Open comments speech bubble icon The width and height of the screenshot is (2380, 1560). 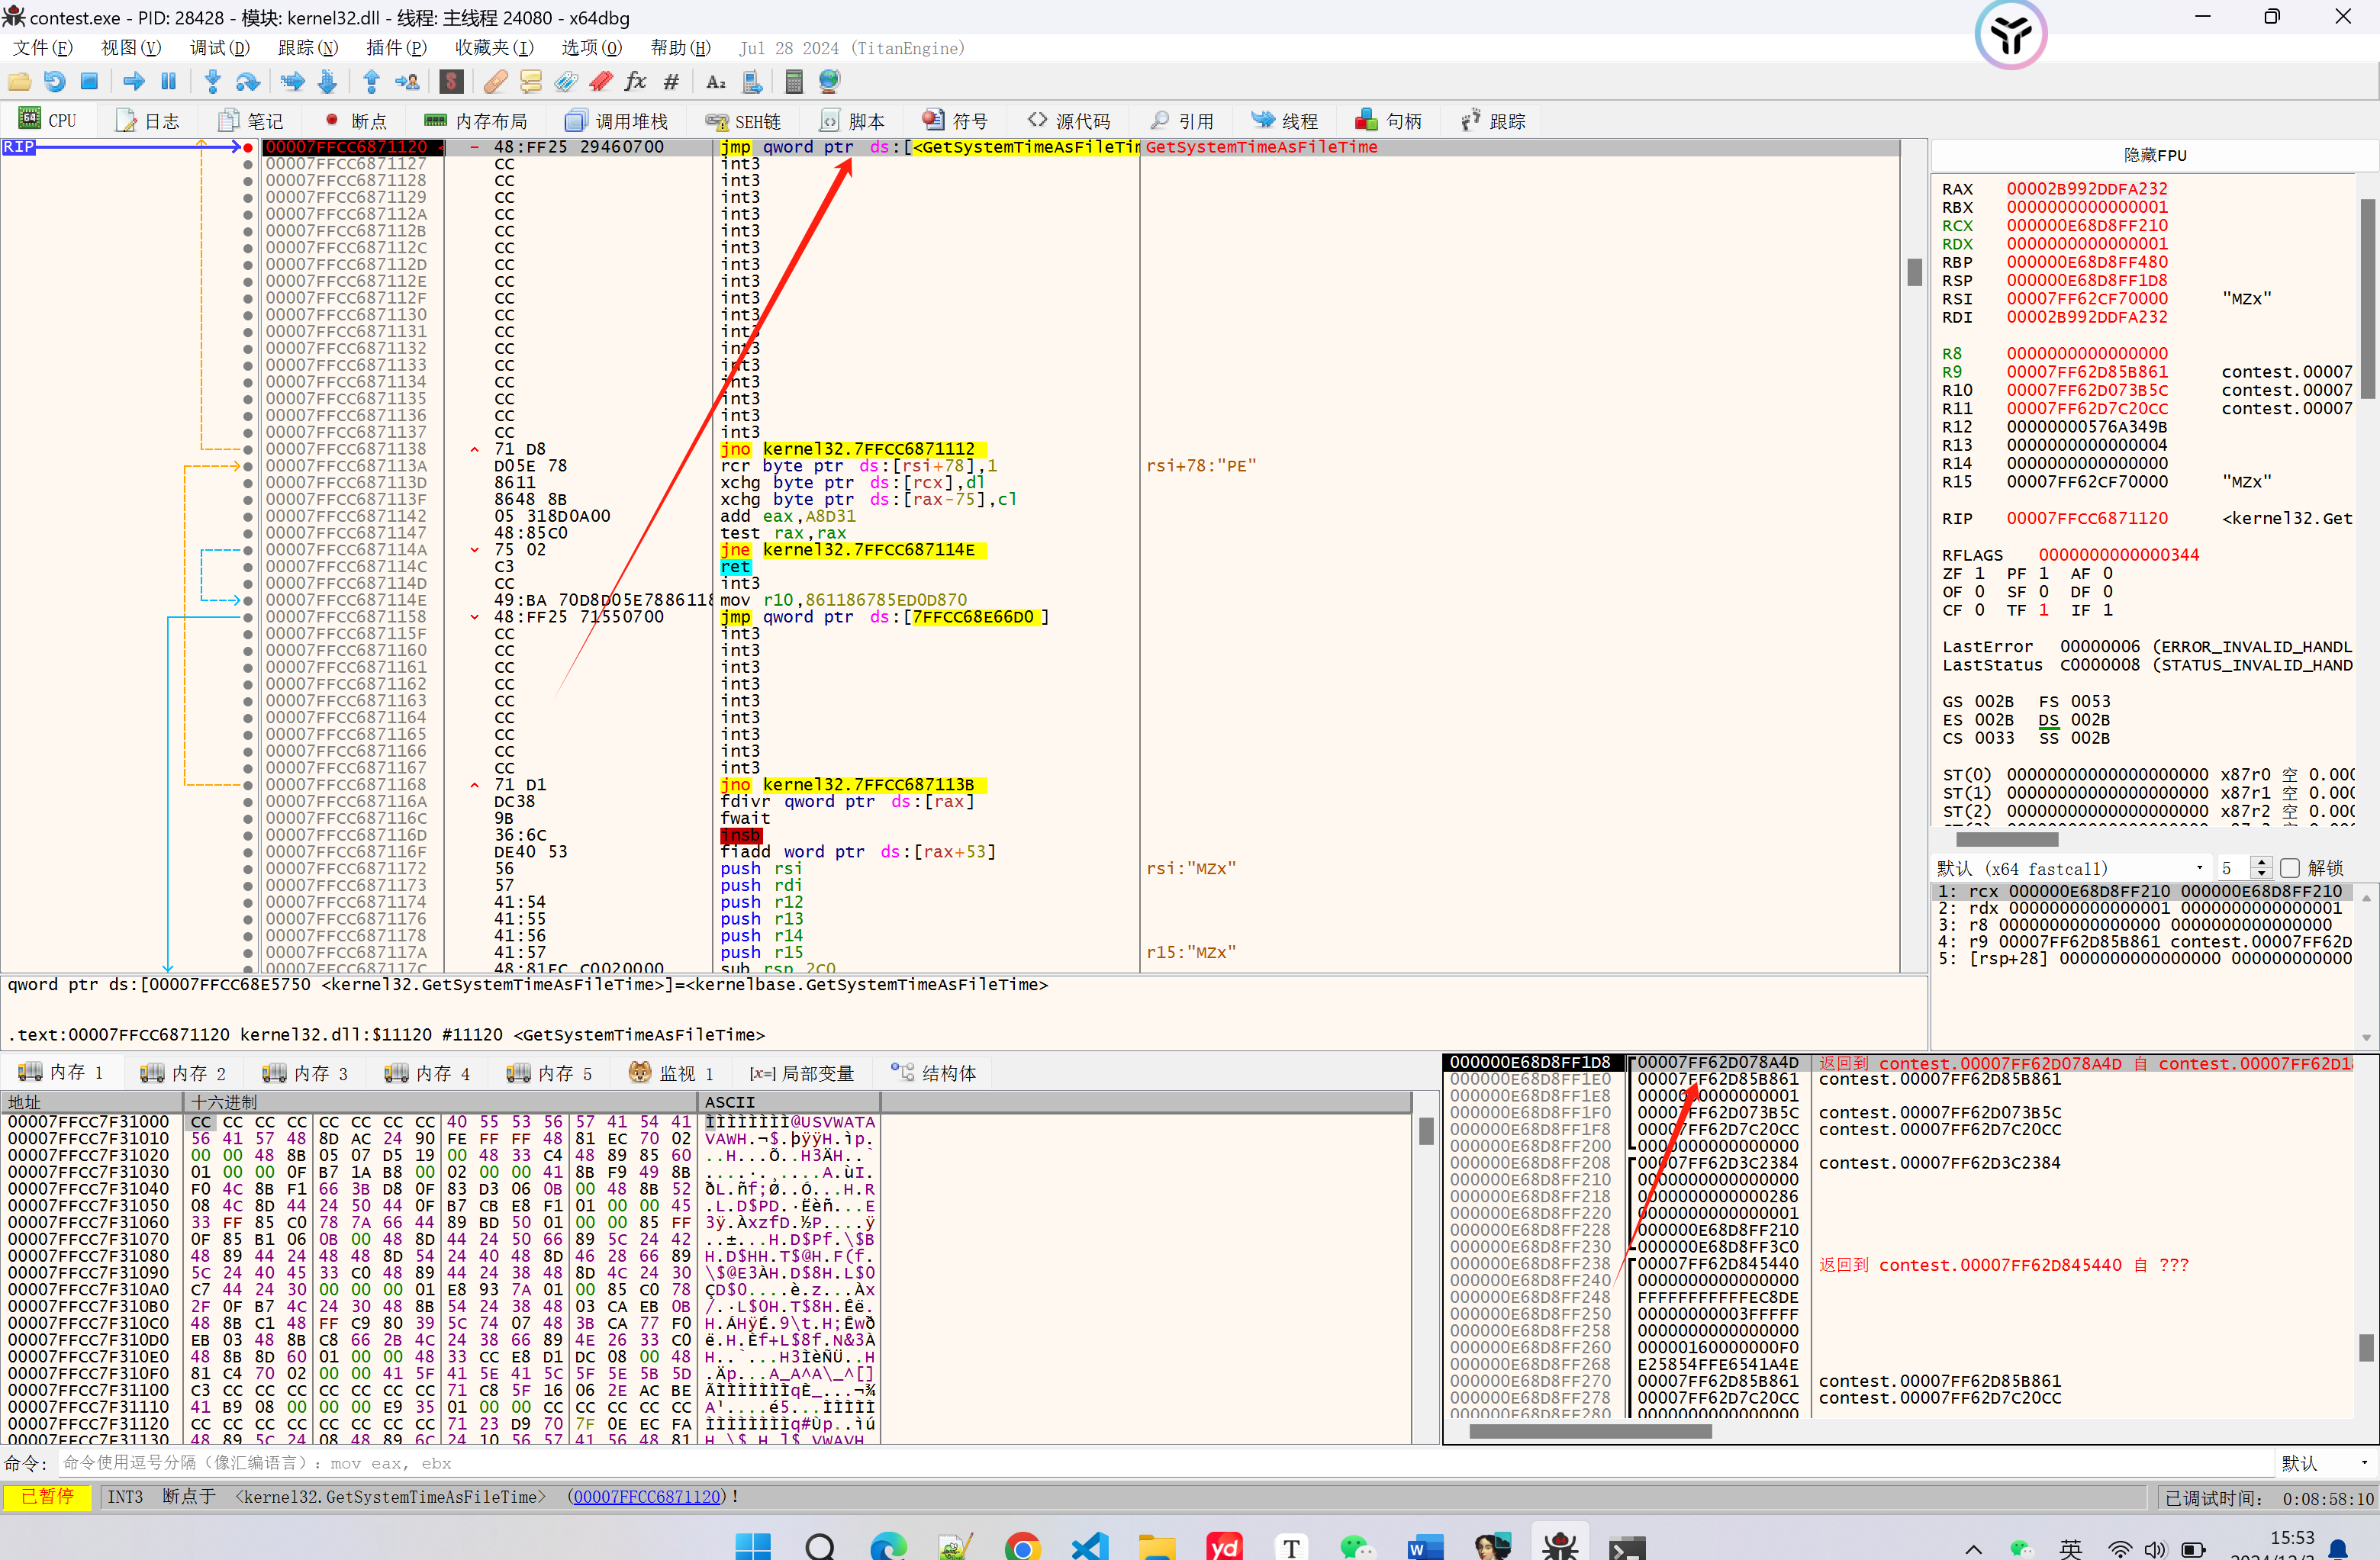tap(531, 82)
